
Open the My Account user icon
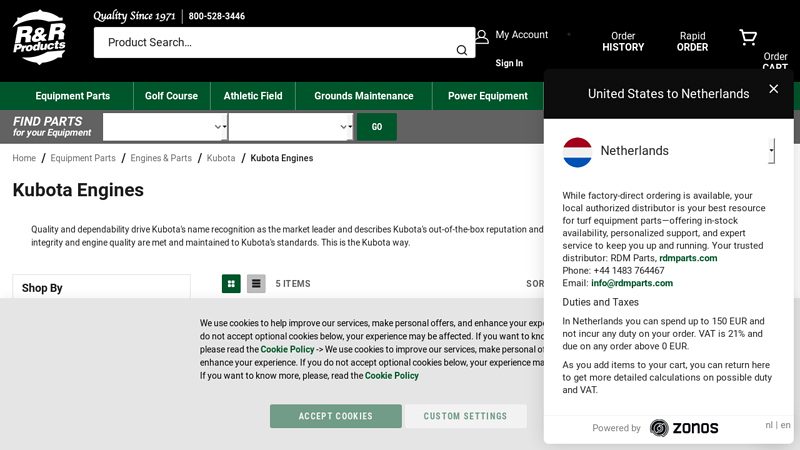[x=482, y=36]
